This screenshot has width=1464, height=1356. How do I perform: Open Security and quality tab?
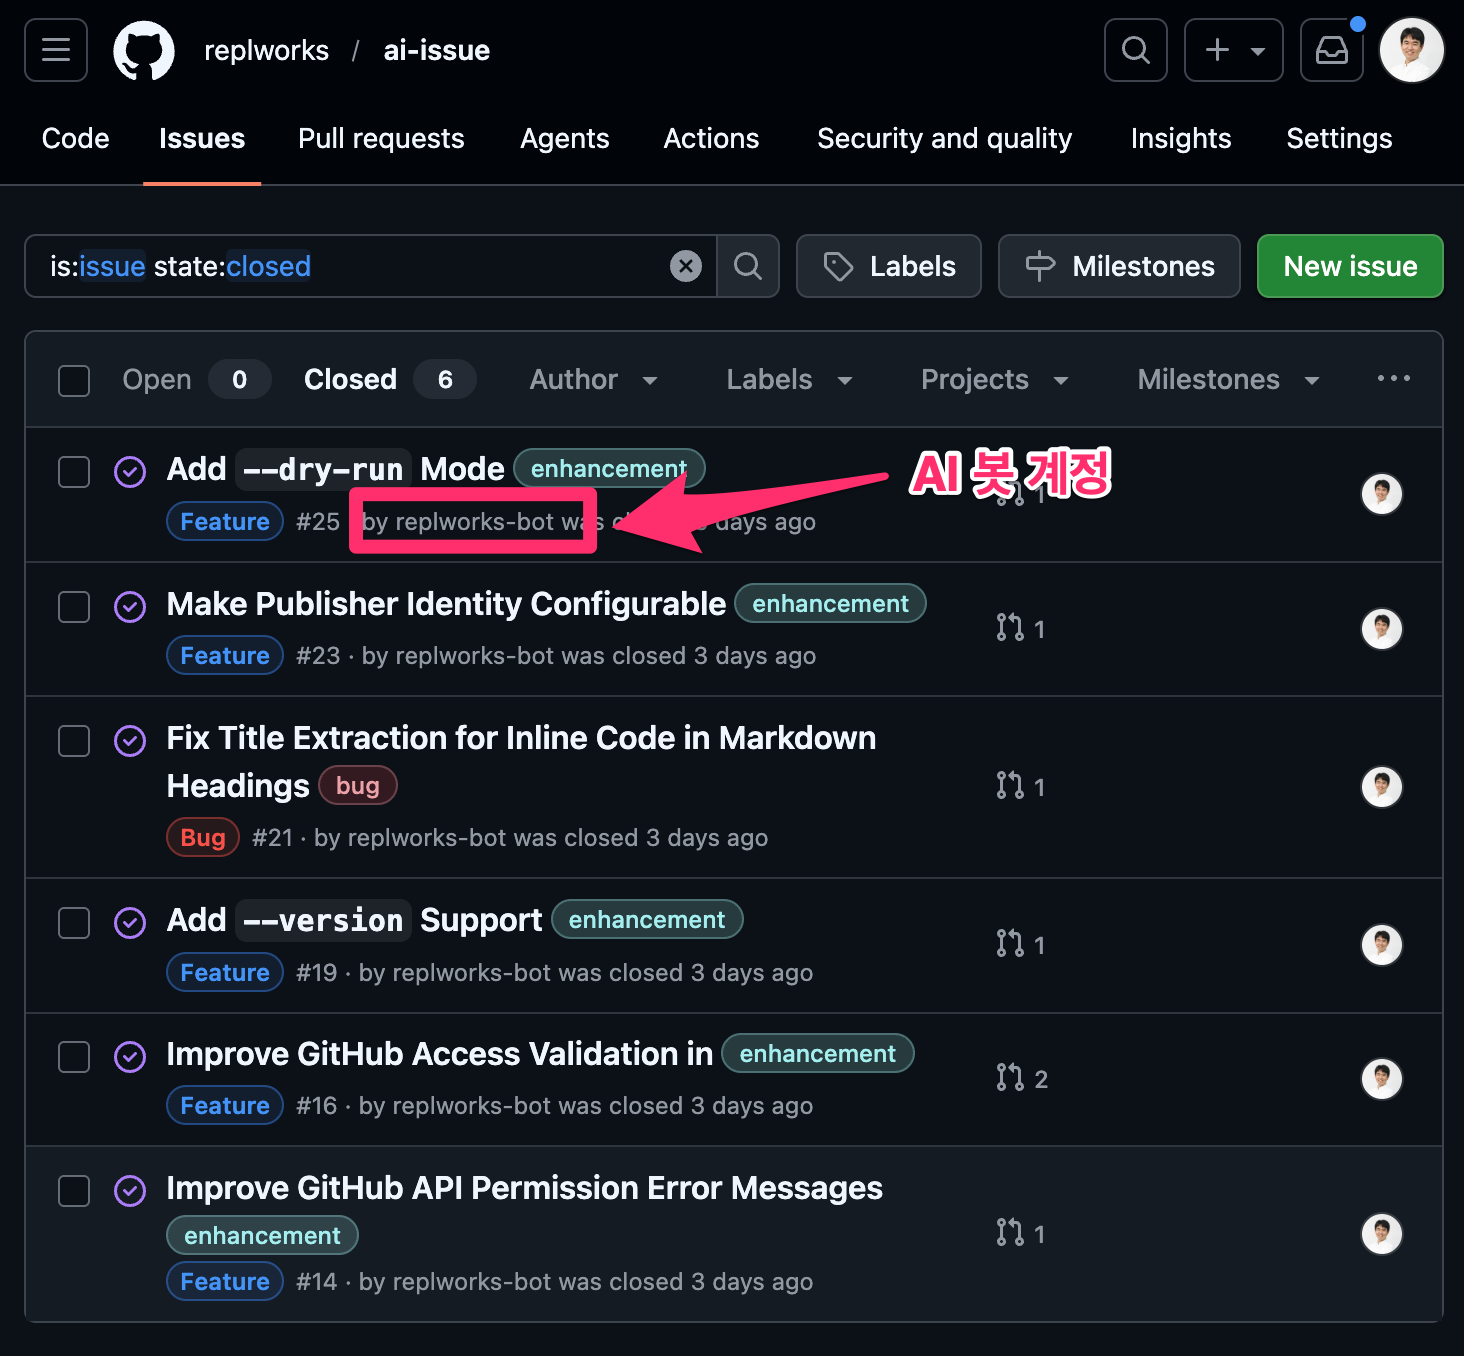[x=945, y=138]
